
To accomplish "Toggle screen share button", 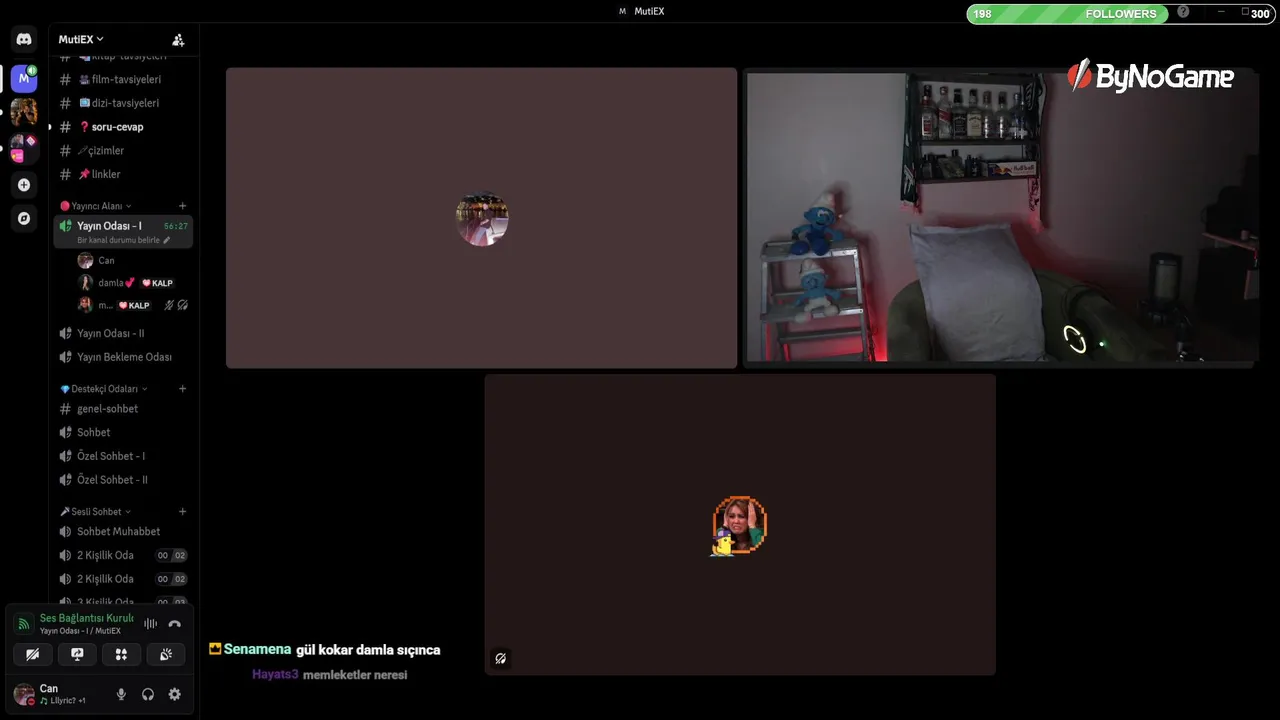I will tap(77, 654).
